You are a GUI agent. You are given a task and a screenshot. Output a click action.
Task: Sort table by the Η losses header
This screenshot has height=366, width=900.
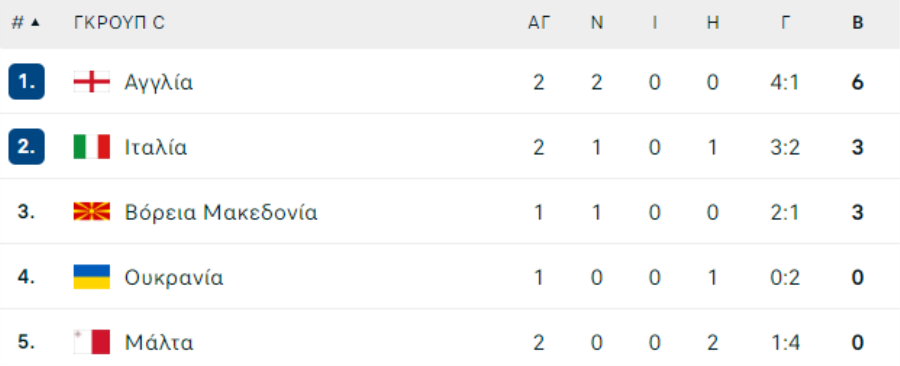pyautogui.click(x=713, y=23)
